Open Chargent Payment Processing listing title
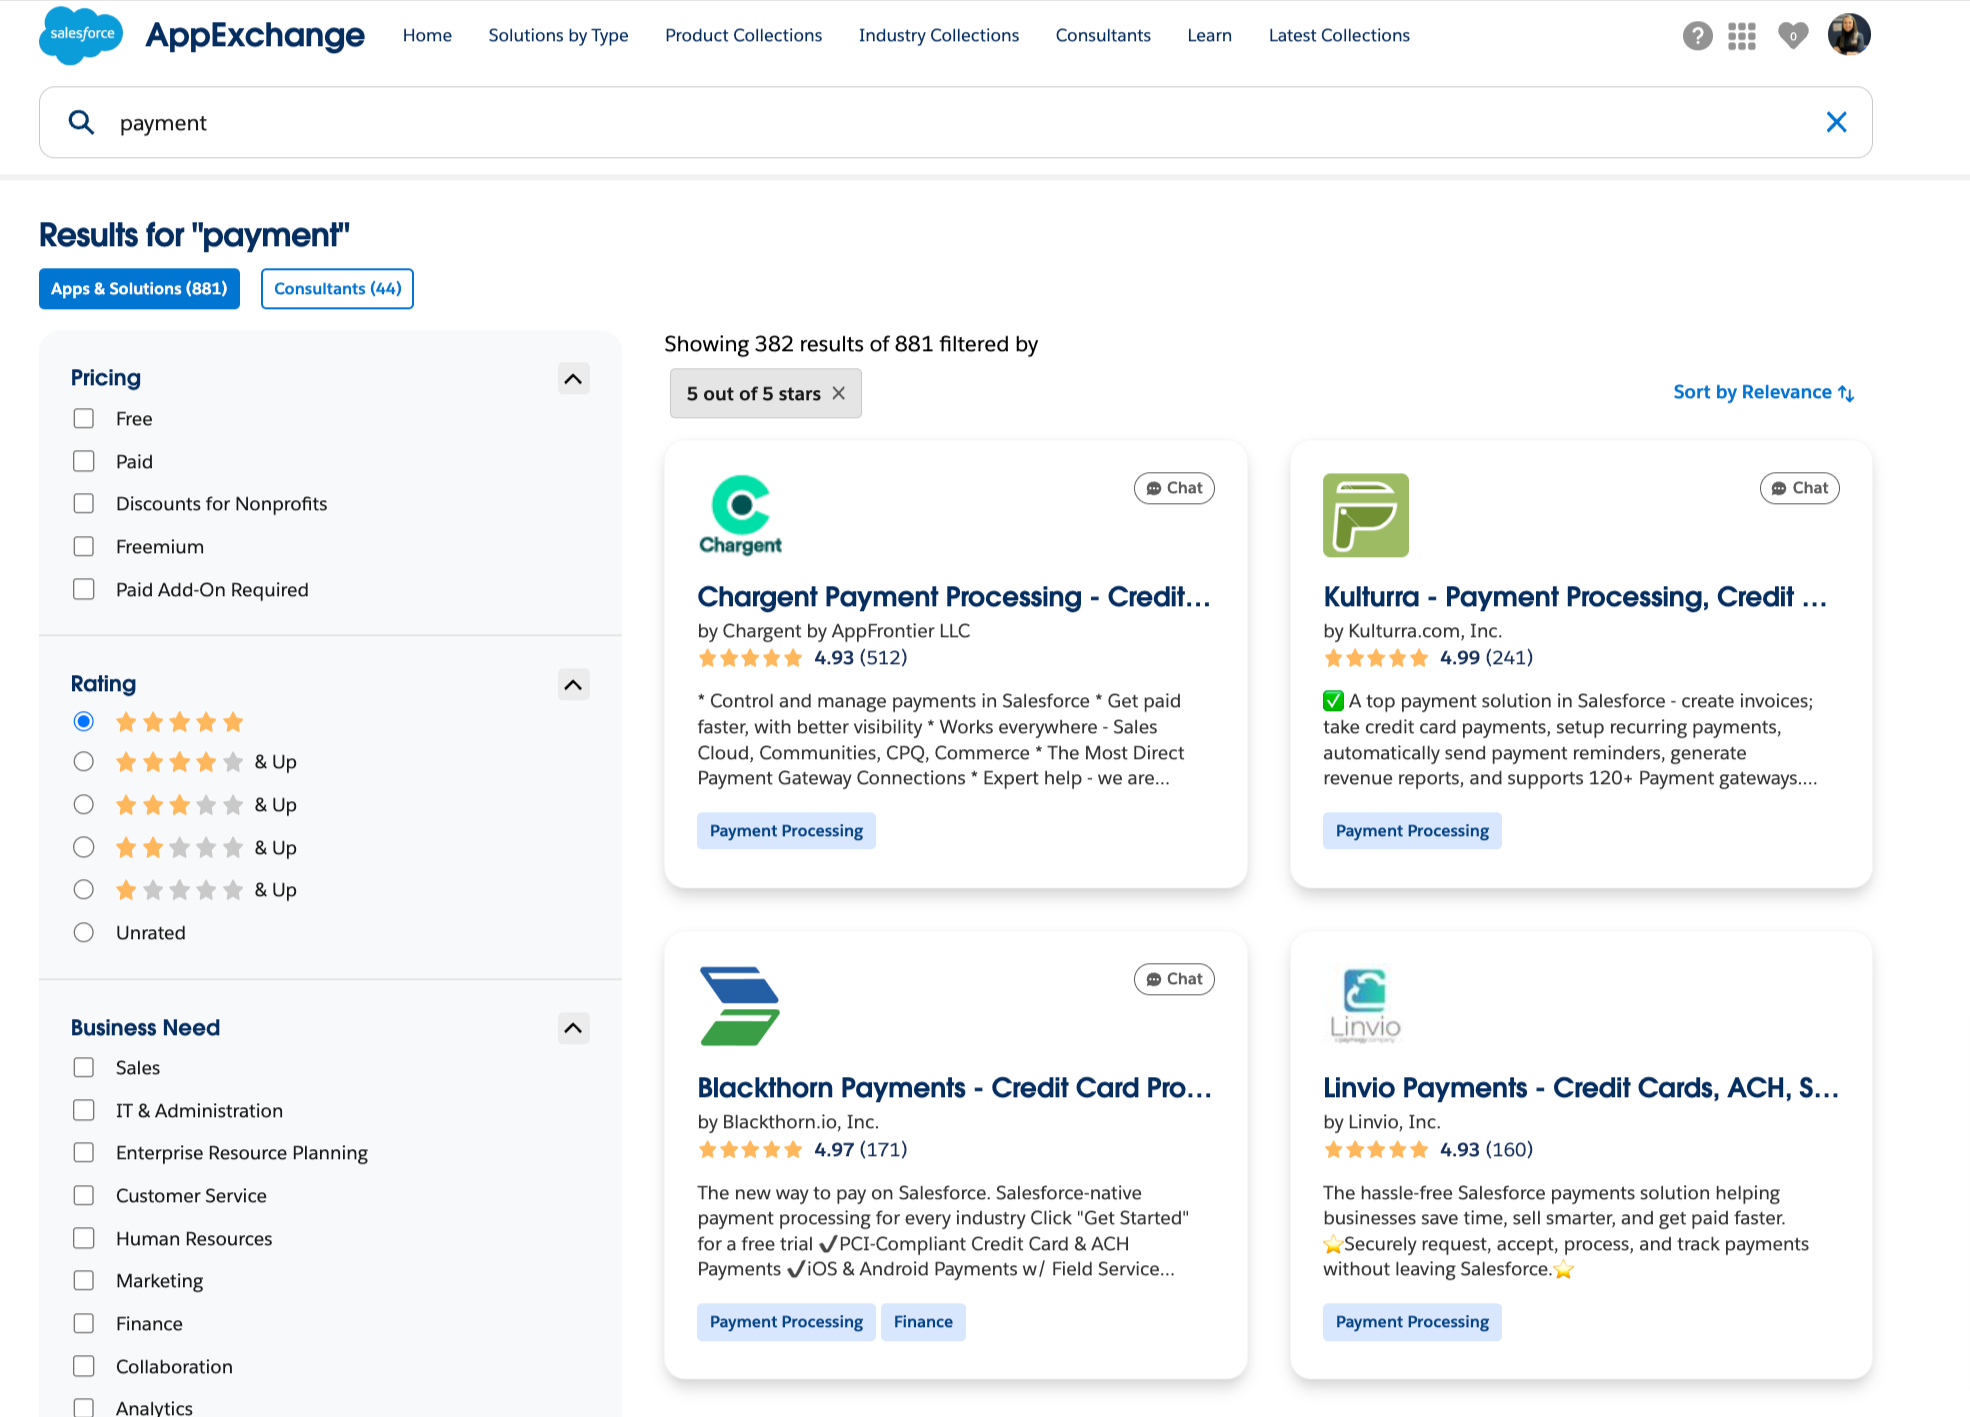The image size is (1970, 1417). pyautogui.click(x=954, y=596)
